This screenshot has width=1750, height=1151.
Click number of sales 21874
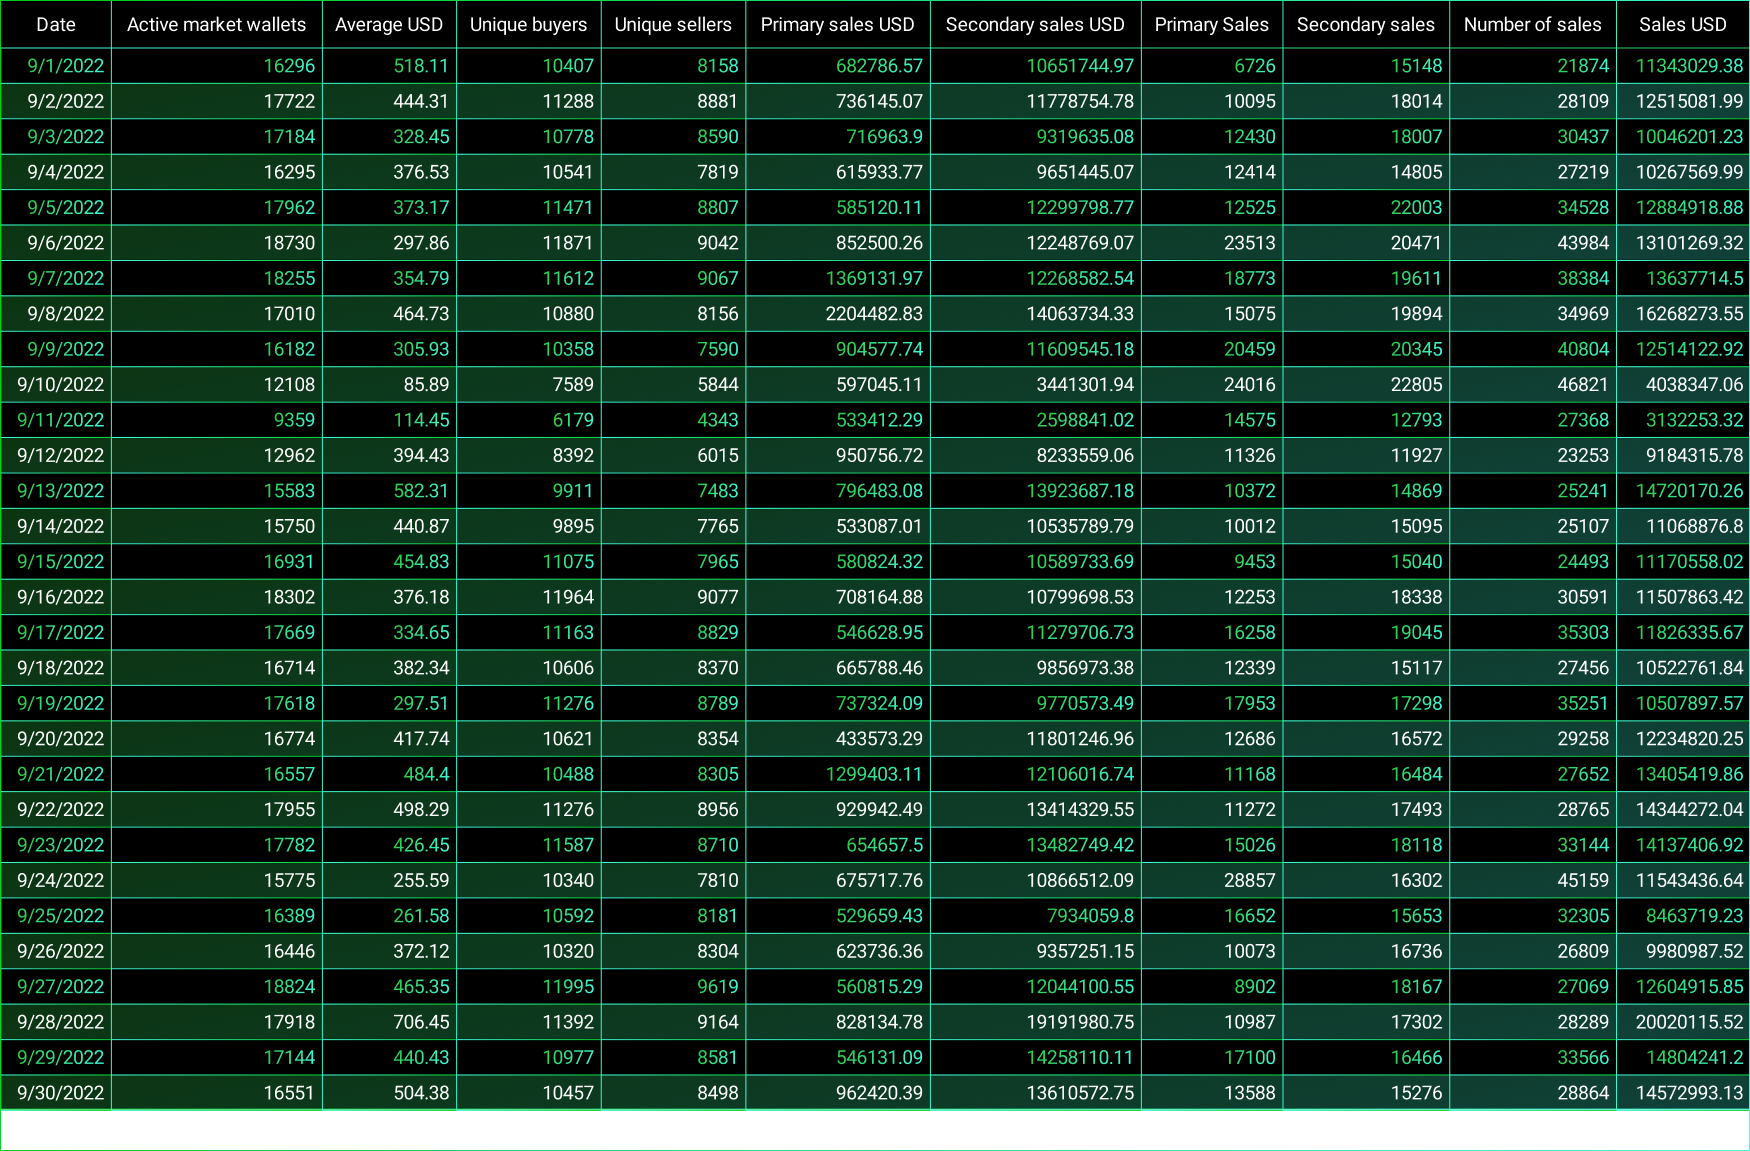pos(1533,66)
